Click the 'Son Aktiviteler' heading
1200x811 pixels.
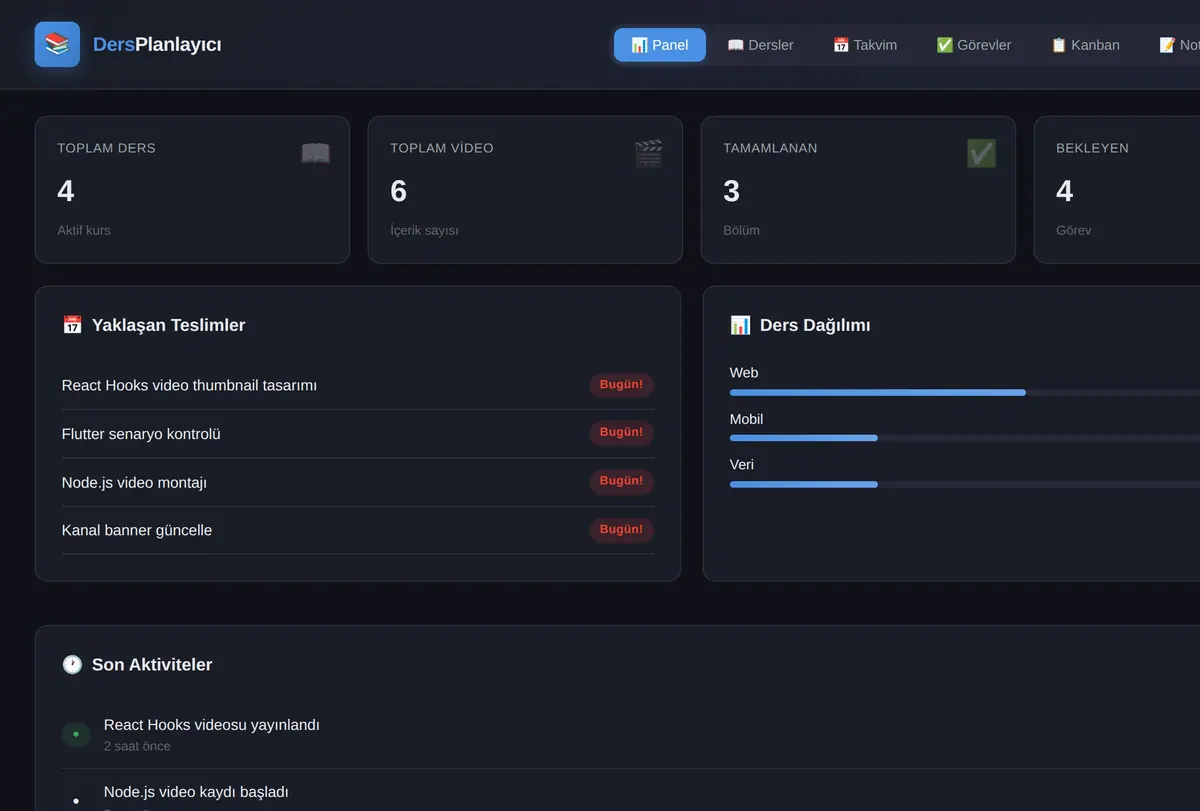pos(152,665)
